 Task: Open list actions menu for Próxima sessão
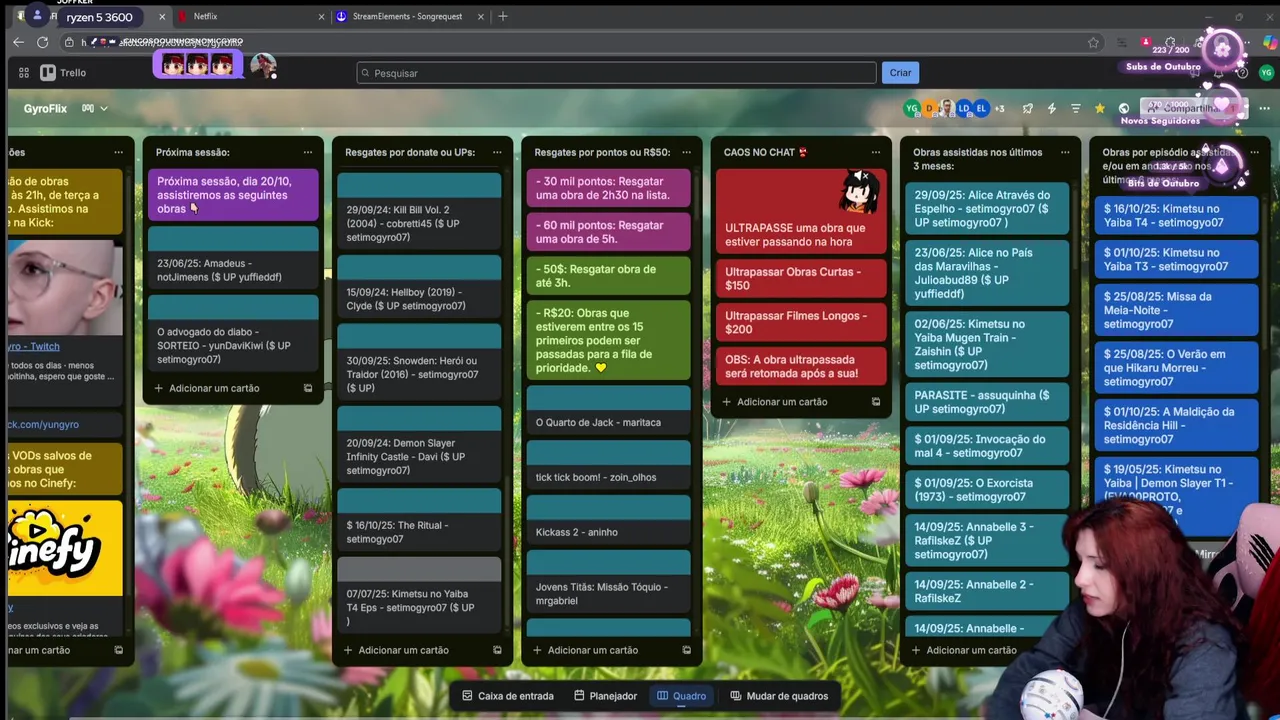pyautogui.click(x=308, y=152)
